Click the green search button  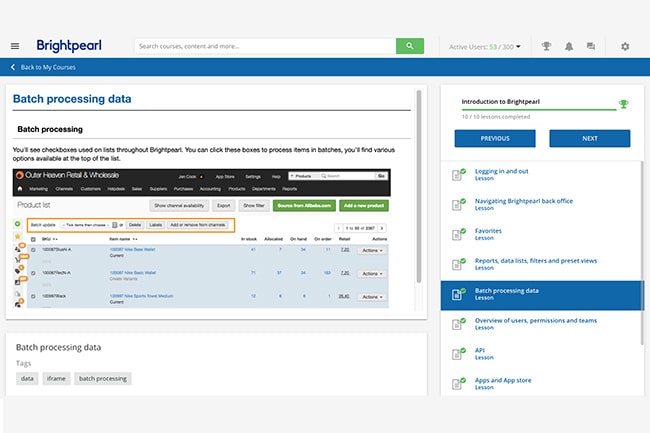[x=410, y=46]
